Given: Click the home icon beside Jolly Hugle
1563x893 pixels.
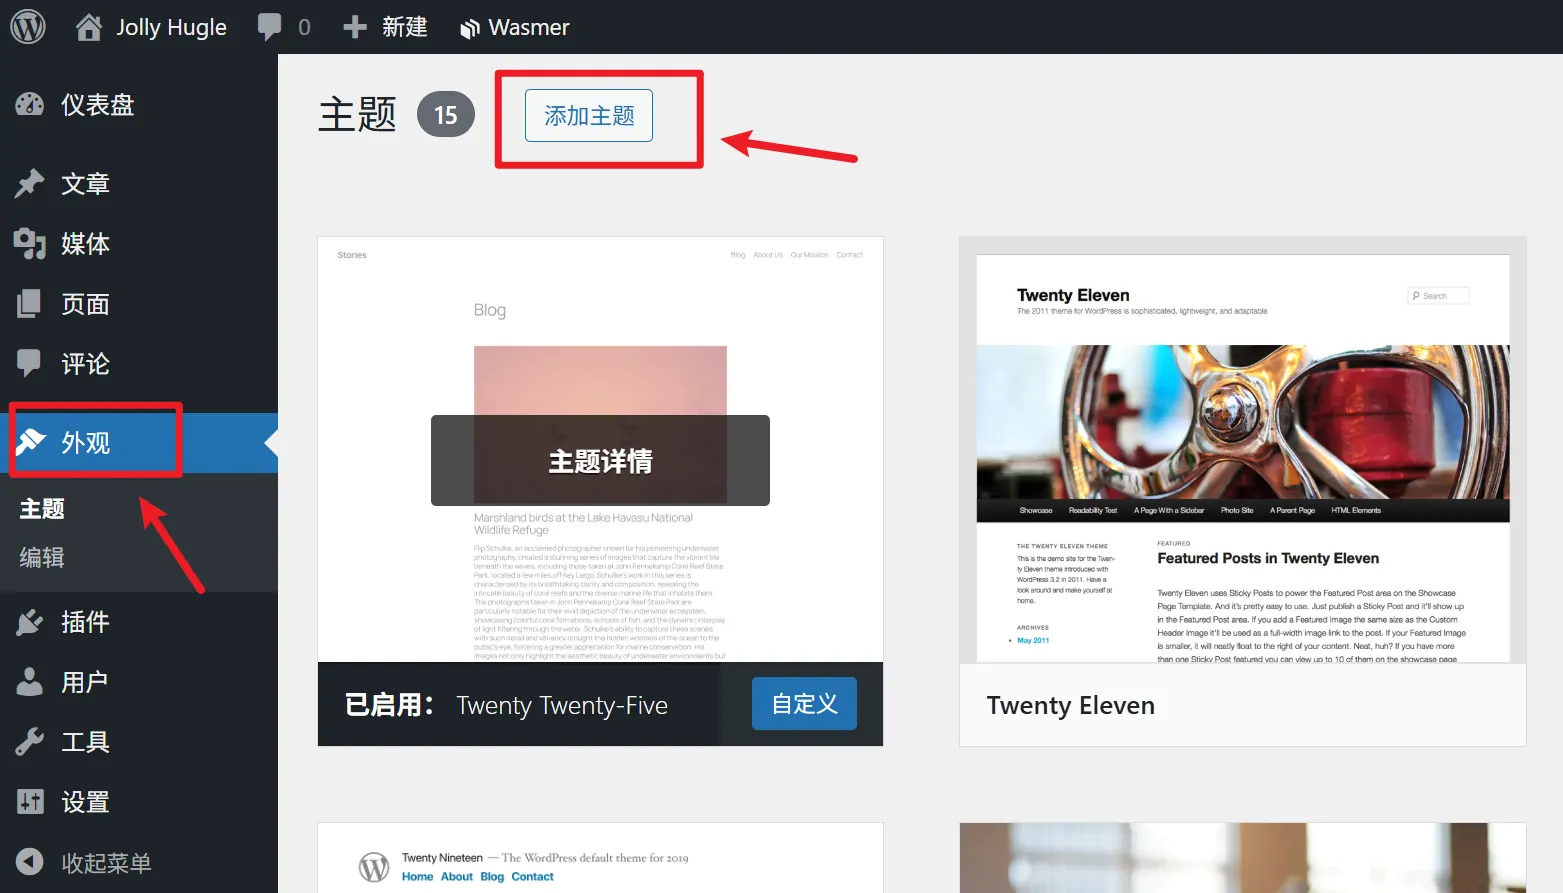Looking at the screenshot, I should [x=89, y=27].
